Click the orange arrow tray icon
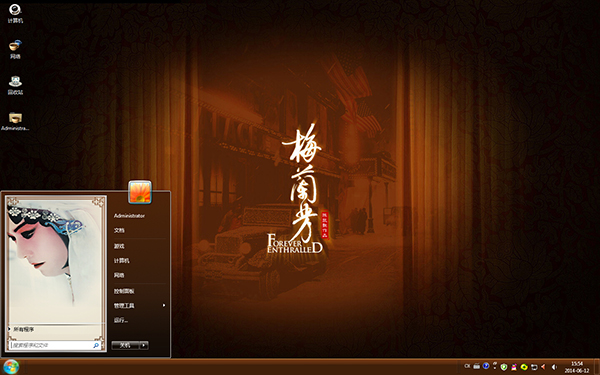This screenshot has width=600, height=375. [543, 367]
